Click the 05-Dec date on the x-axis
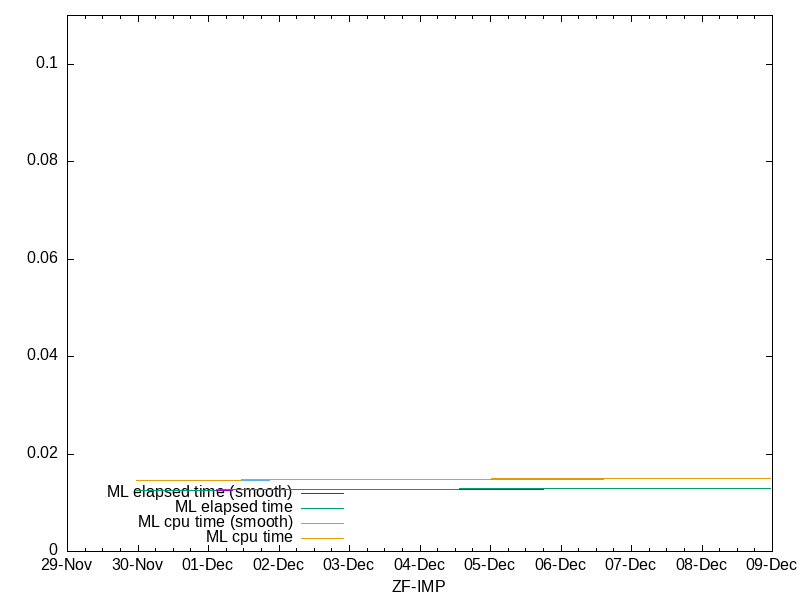800x600 pixels. 490,565
